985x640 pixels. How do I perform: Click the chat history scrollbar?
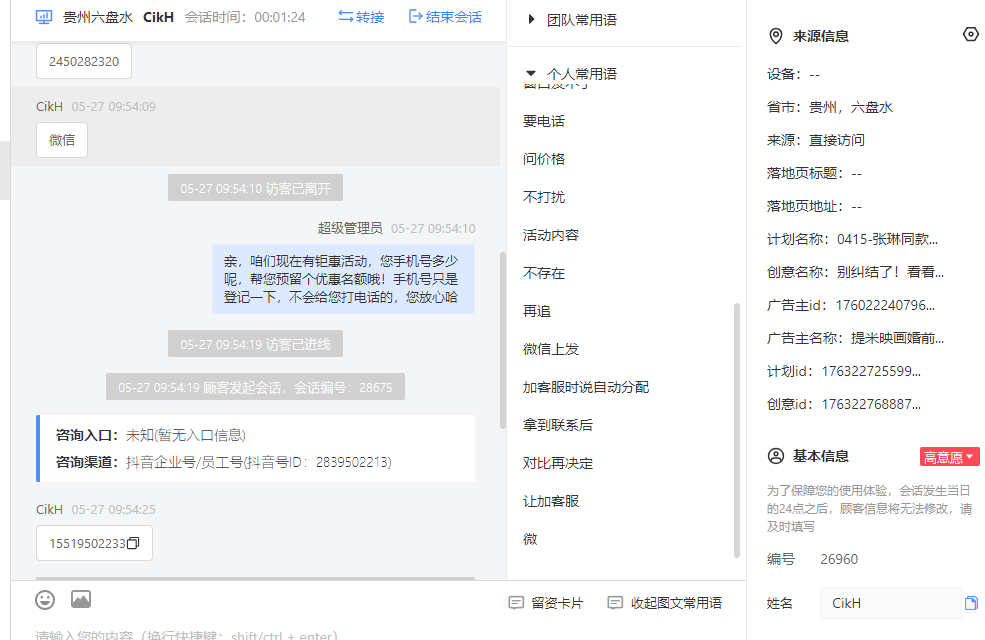click(x=503, y=340)
